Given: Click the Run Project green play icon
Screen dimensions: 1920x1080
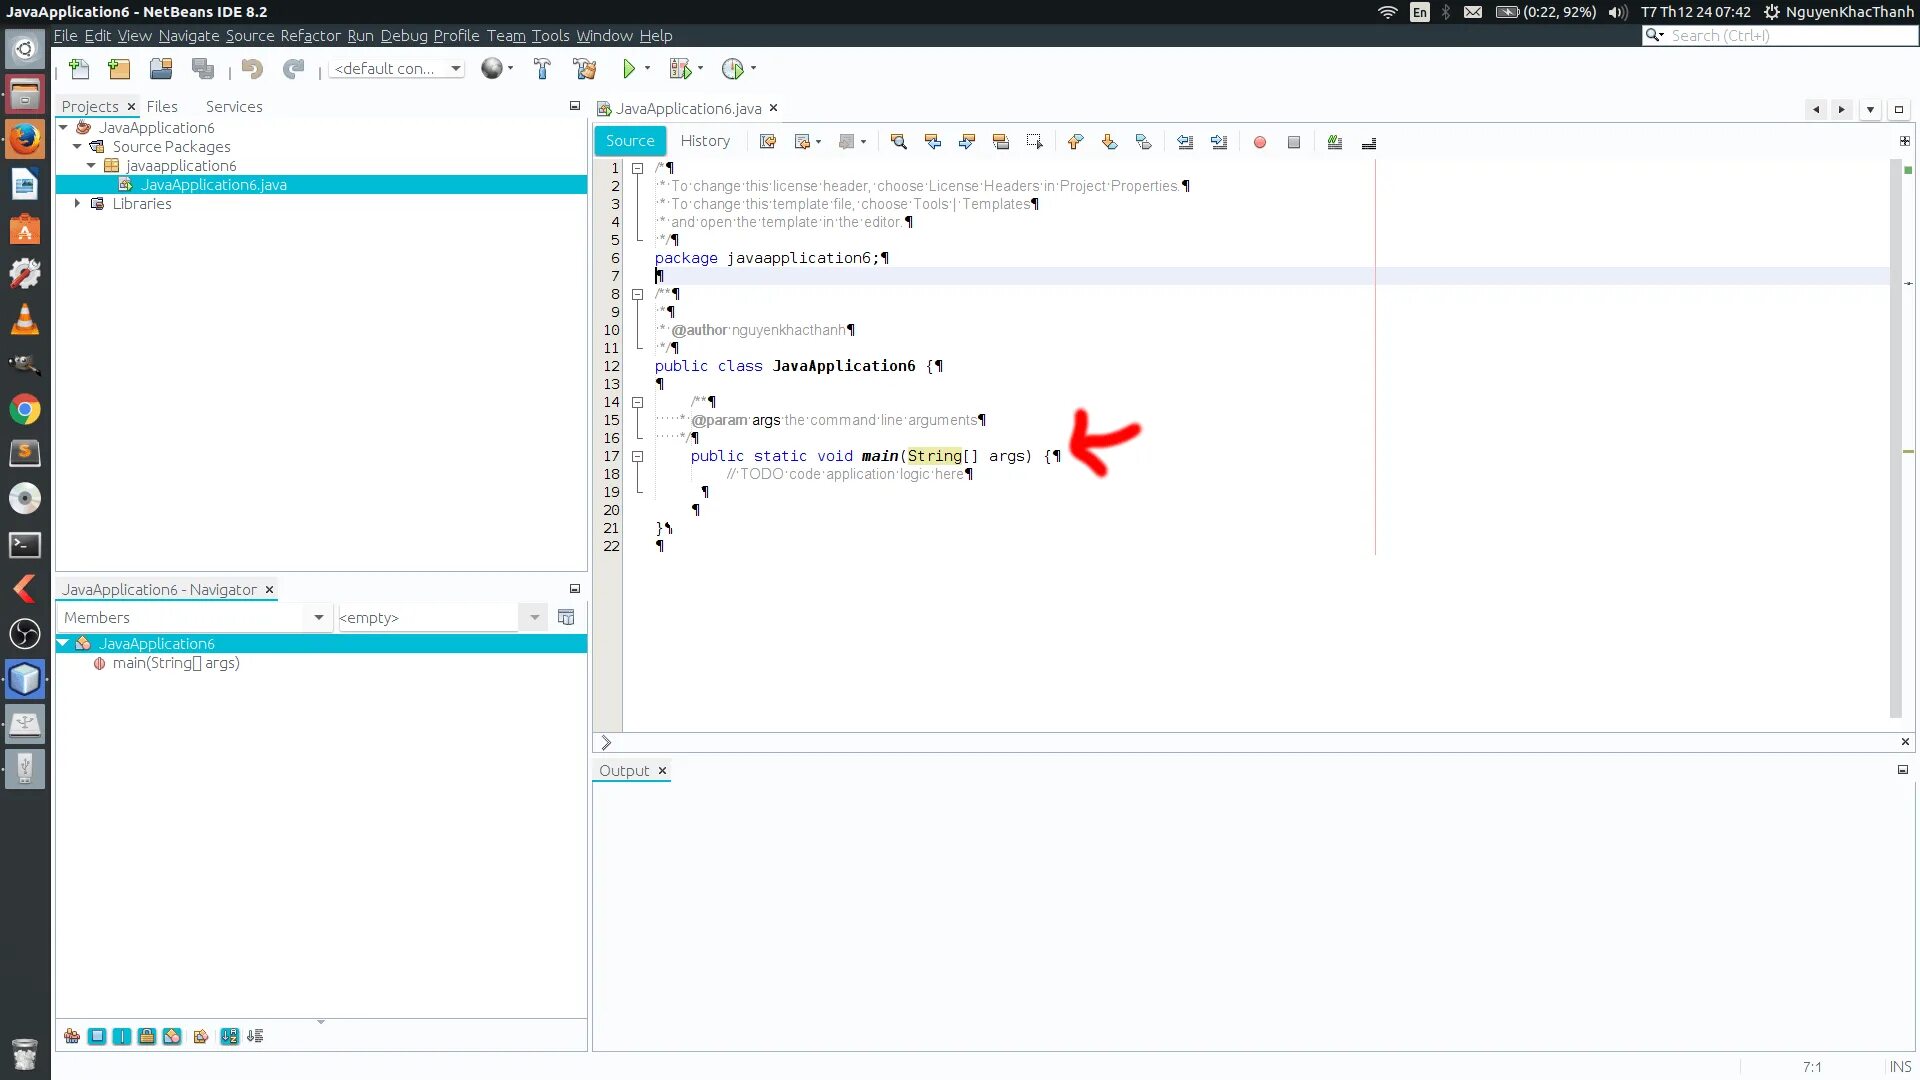Looking at the screenshot, I should (629, 69).
